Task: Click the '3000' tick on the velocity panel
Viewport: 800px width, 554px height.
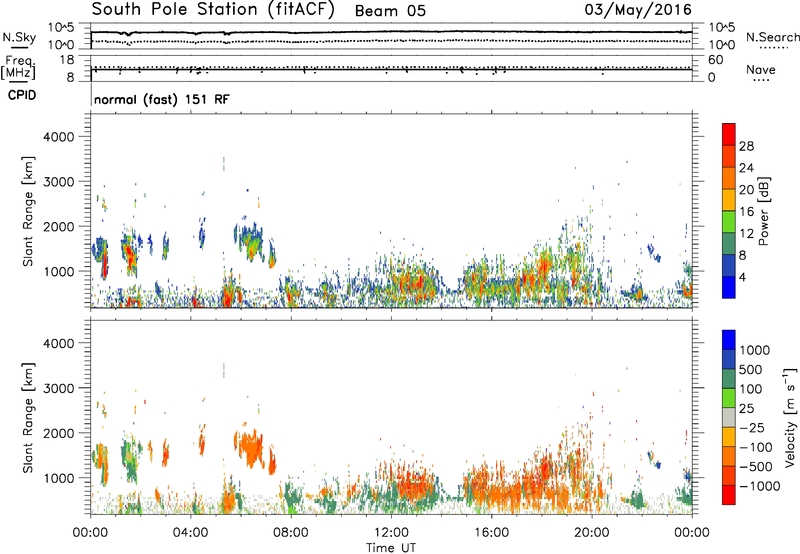Action: 59,388
